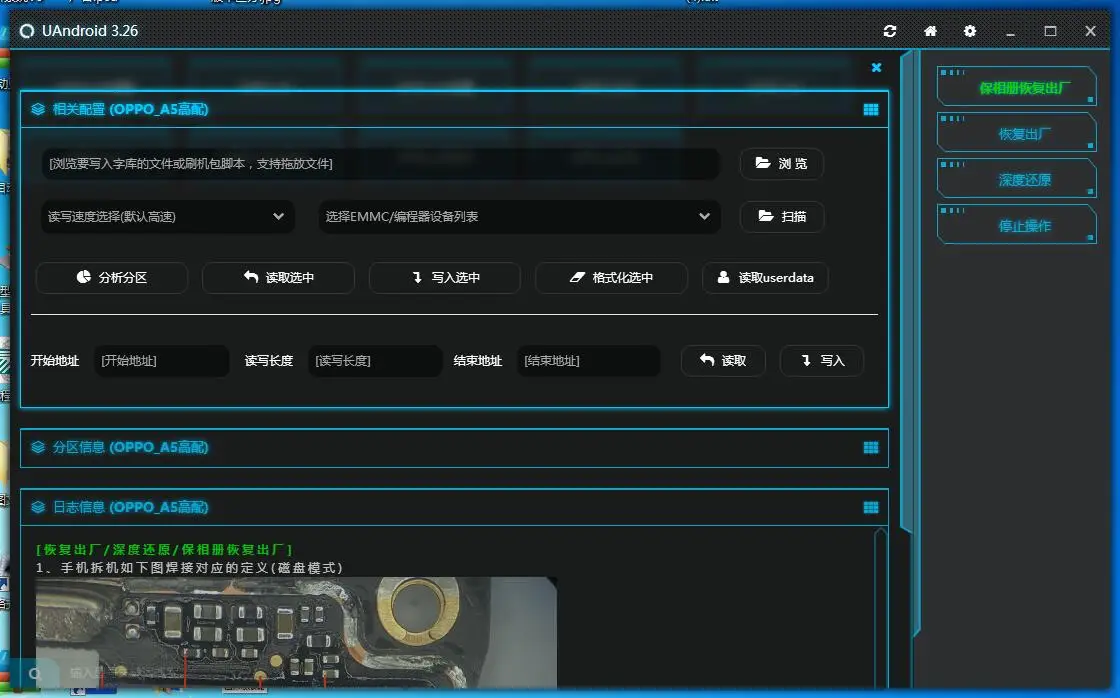Screen dimensions: 1120x698
Task: Click the 手机拆机如下图焊接 log line
Action: click(190, 568)
